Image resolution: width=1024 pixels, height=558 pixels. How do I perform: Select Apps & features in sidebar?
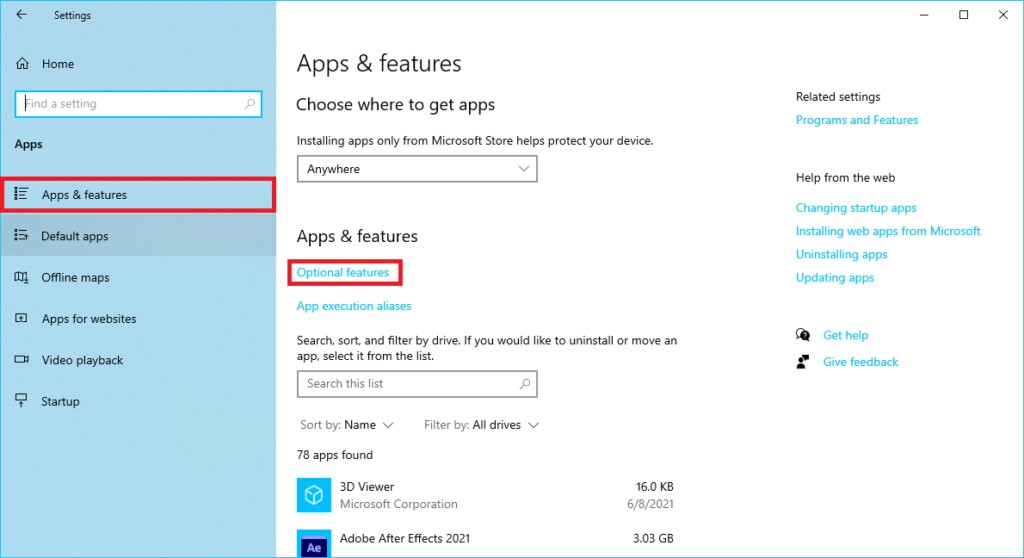(138, 195)
